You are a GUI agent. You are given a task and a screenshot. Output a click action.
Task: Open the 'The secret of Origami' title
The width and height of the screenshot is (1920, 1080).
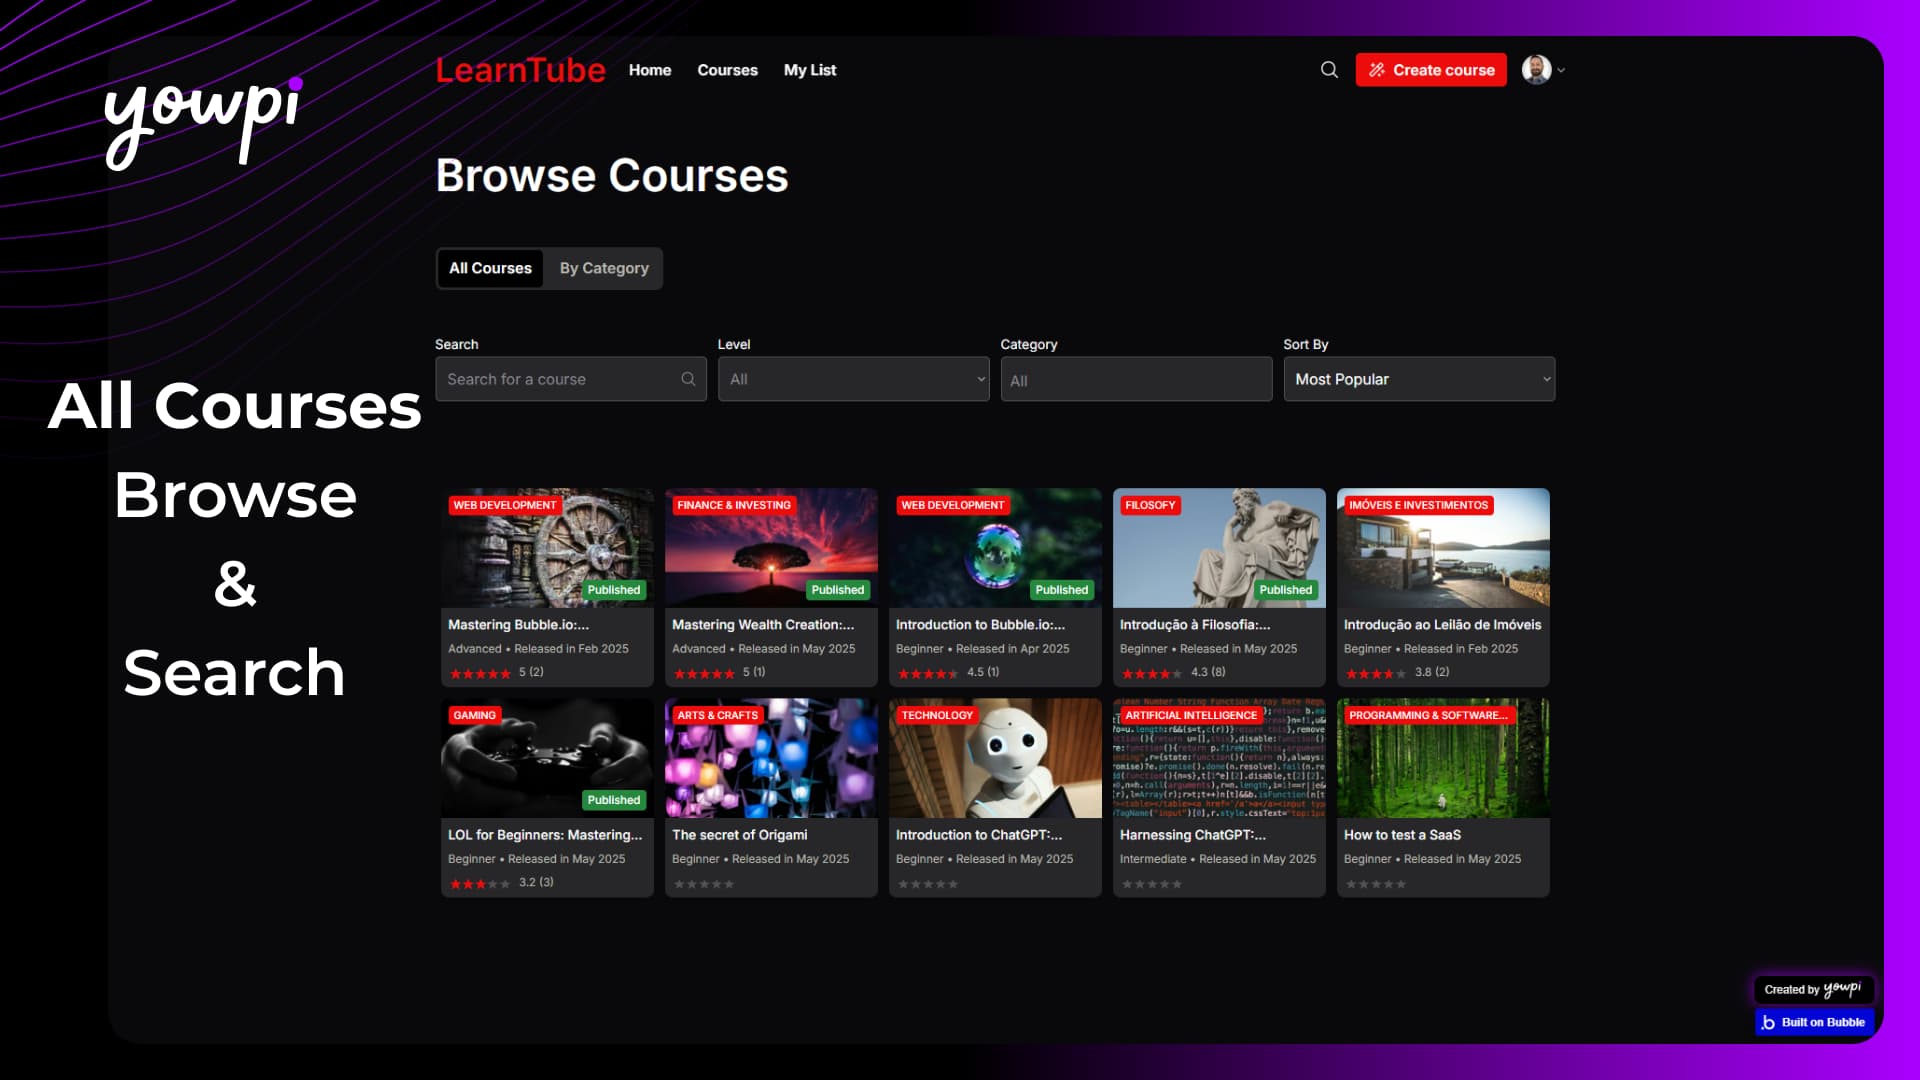(739, 834)
